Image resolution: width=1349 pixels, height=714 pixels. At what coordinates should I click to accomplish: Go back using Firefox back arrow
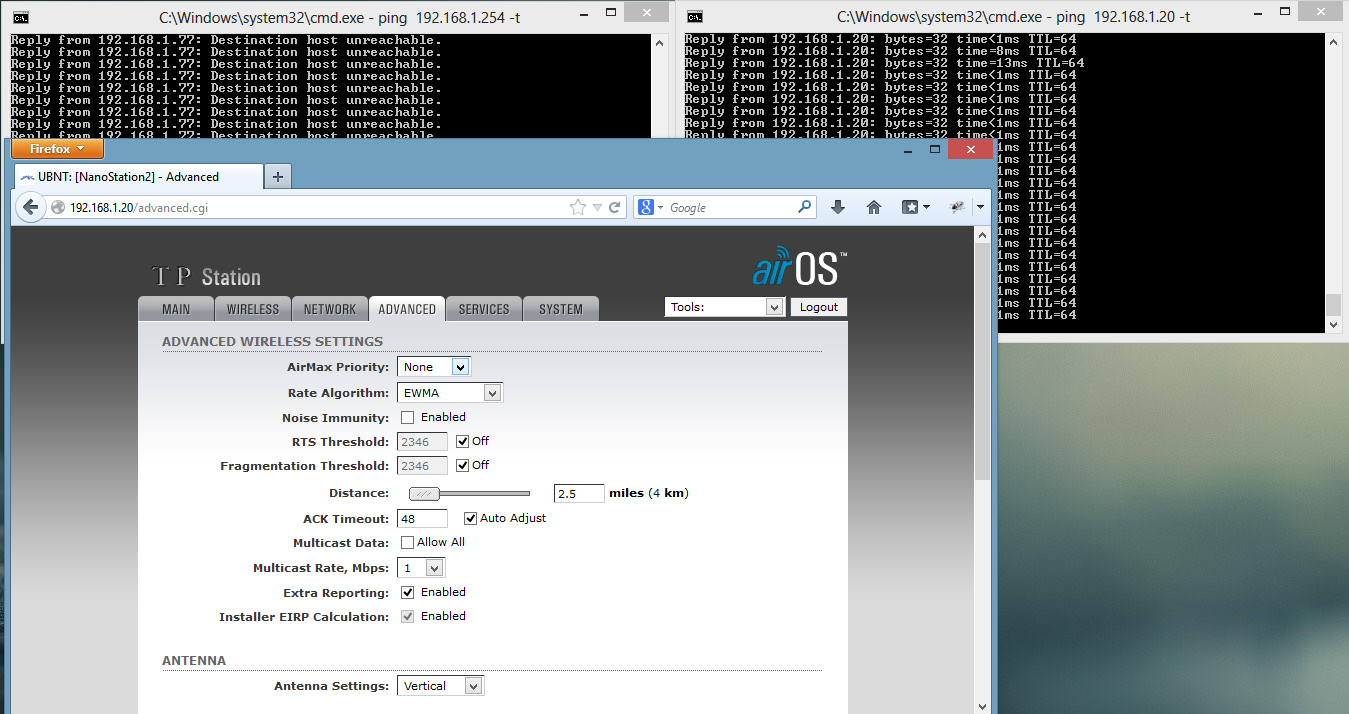[x=30, y=207]
